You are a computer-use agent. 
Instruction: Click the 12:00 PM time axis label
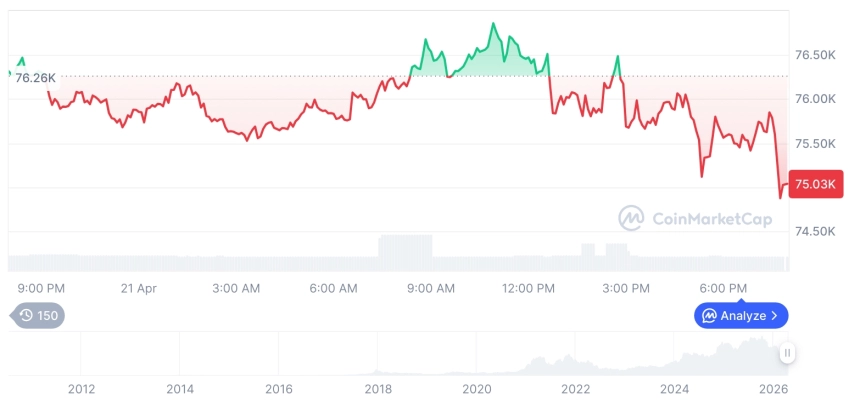[x=528, y=288]
